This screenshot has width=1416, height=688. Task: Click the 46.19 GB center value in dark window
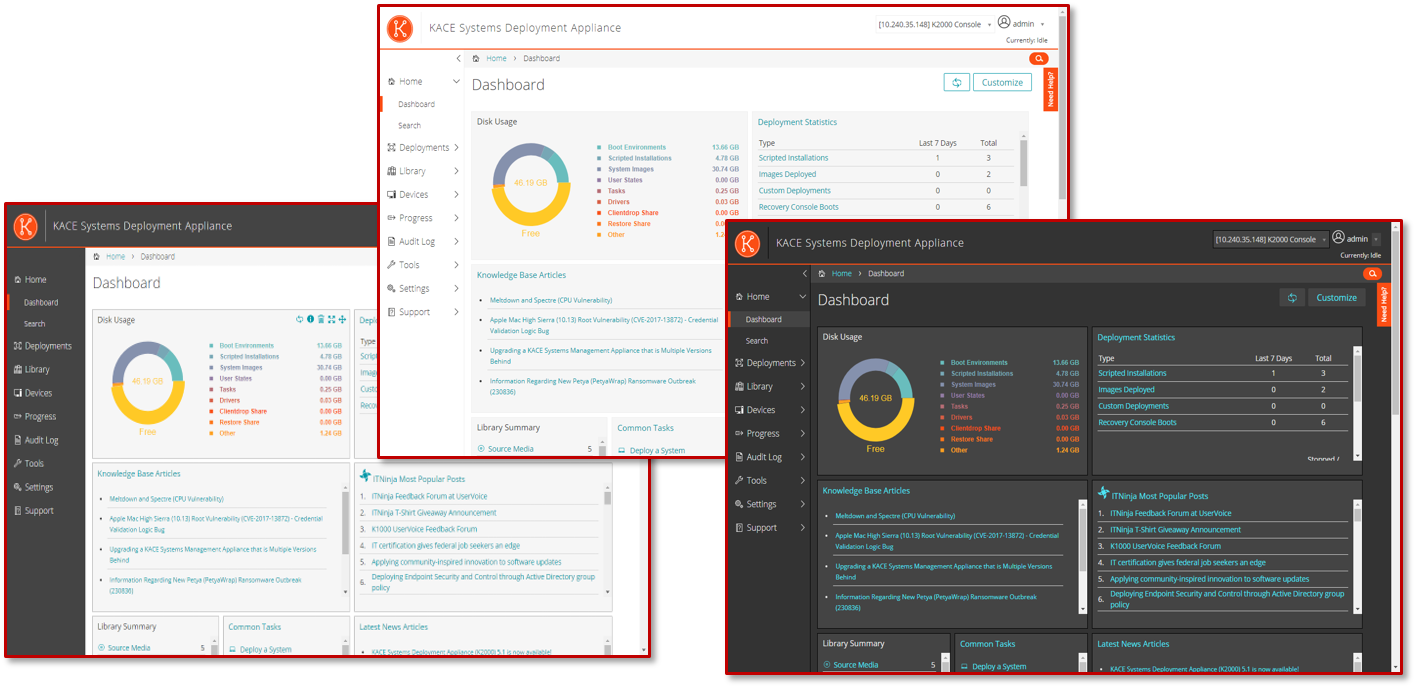(875, 398)
